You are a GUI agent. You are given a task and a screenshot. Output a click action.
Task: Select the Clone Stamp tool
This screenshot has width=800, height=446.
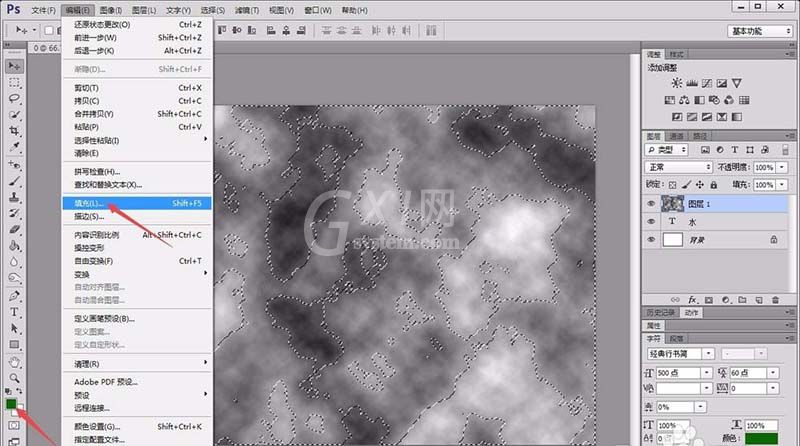(x=14, y=197)
